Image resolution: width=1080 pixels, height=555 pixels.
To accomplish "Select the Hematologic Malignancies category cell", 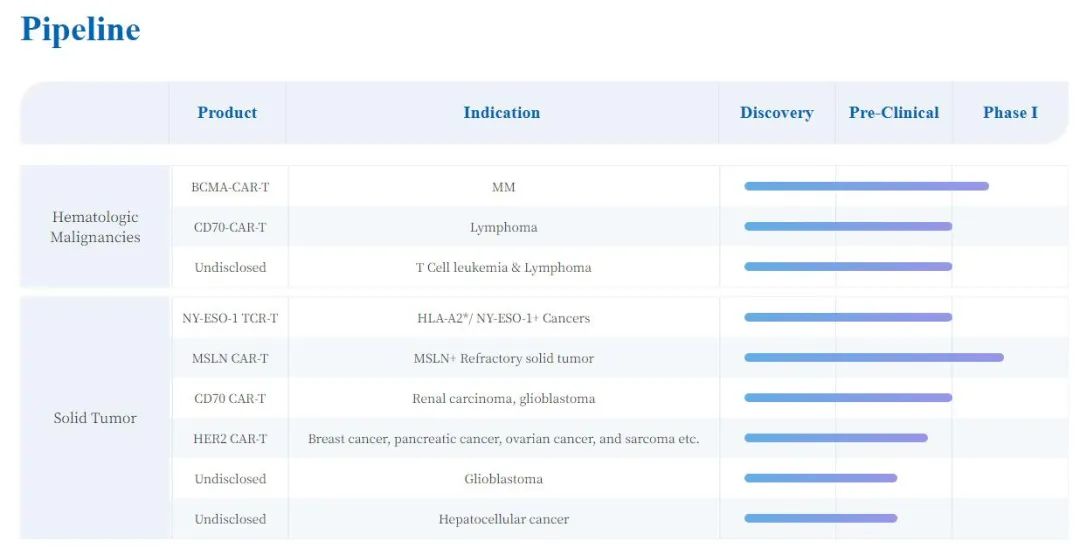I will coord(95,227).
